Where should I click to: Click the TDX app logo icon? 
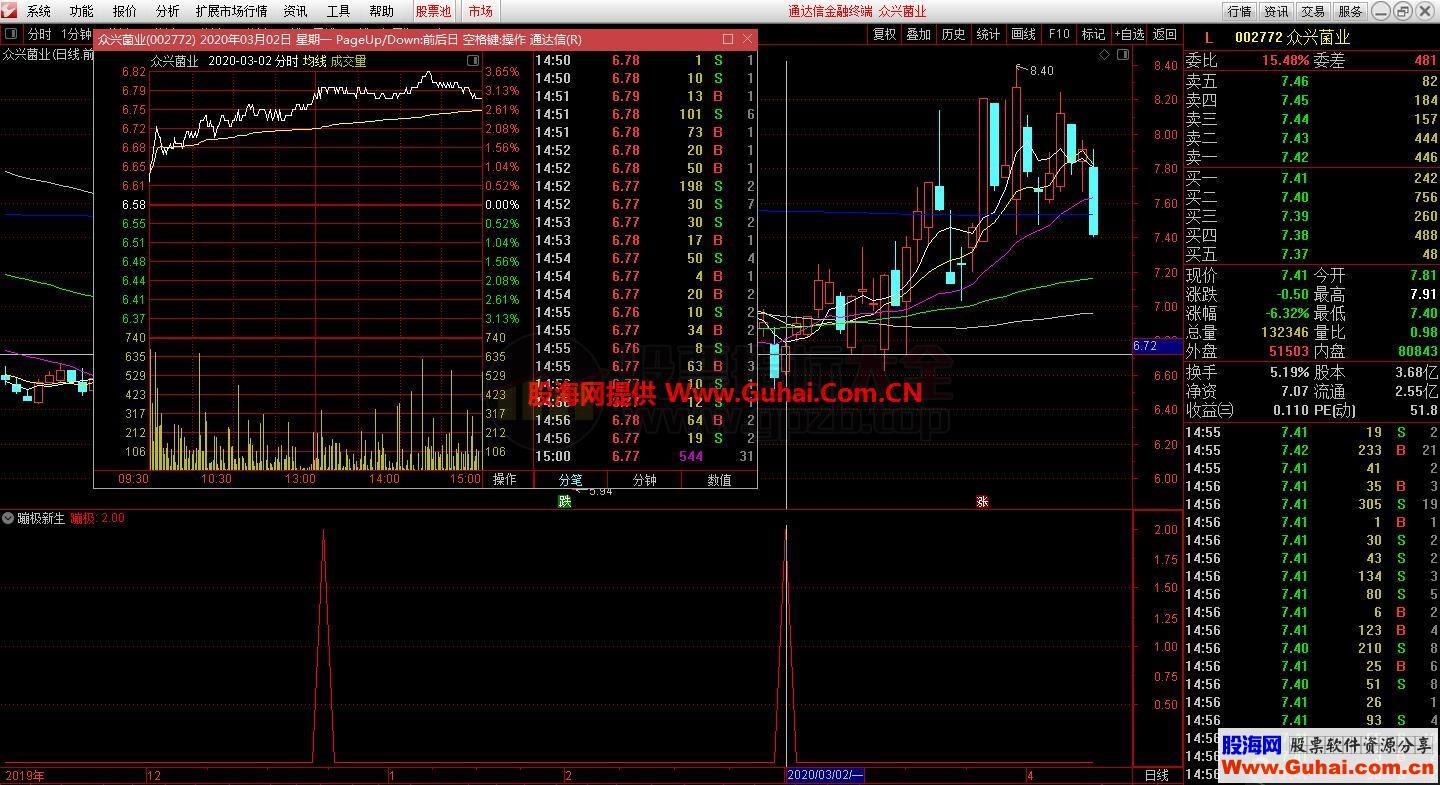click(x=9, y=11)
